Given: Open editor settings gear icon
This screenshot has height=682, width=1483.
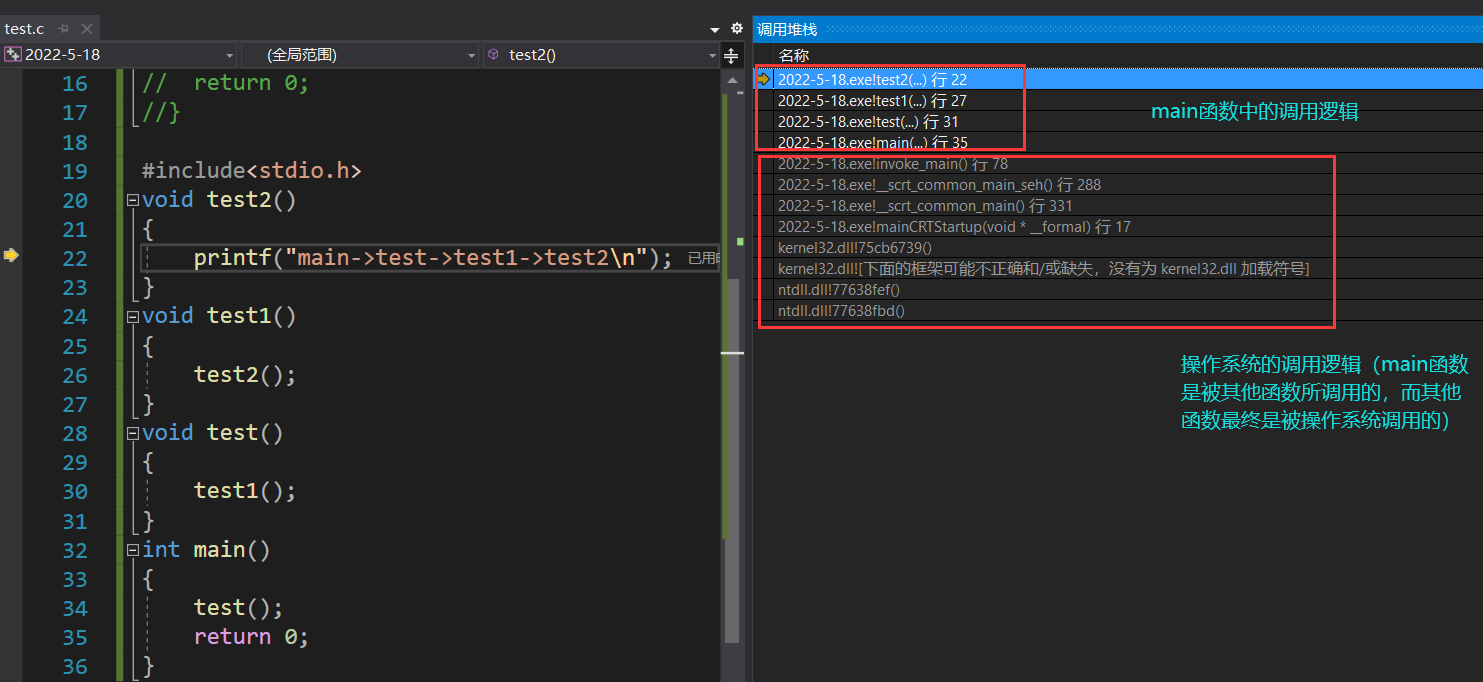Looking at the screenshot, I should (x=737, y=29).
